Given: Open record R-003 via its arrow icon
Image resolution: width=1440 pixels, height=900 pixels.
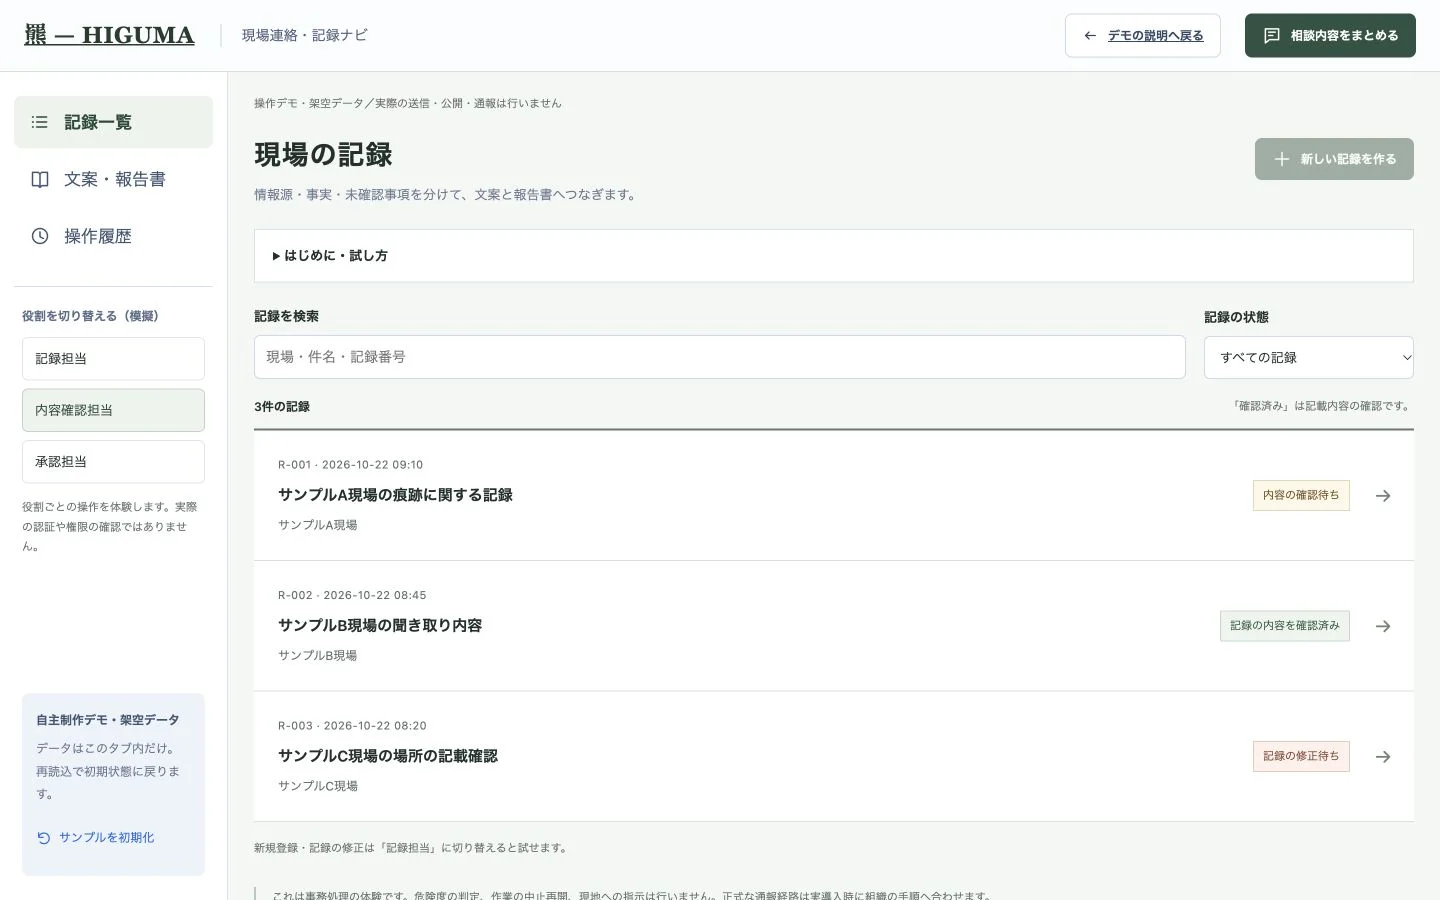Looking at the screenshot, I should [x=1383, y=757].
